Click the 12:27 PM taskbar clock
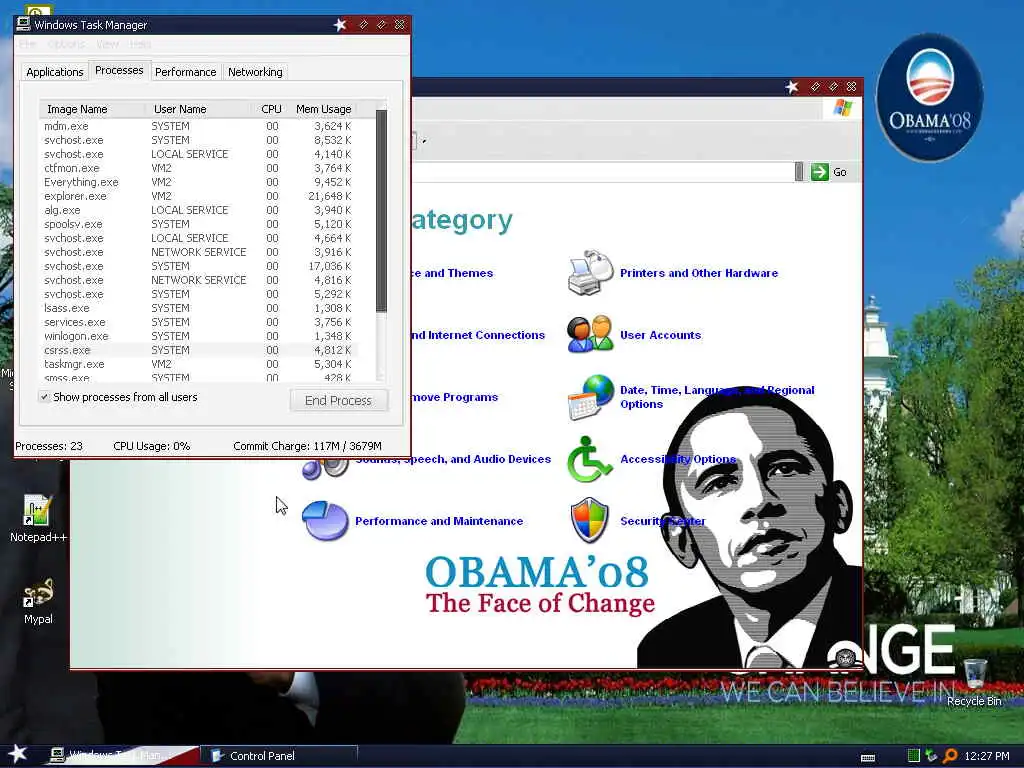Viewport: 1024px width, 768px height. click(x=987, y=756)
